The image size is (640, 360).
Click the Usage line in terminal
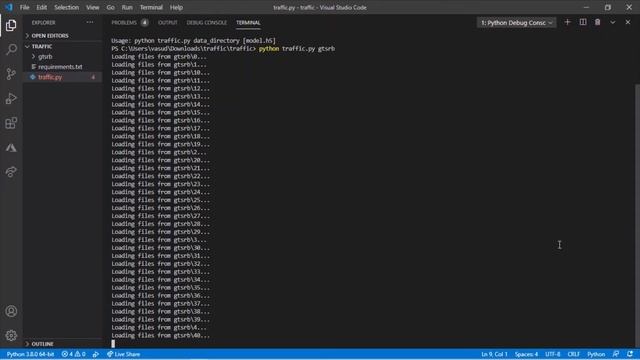click(x=193, y=41)
